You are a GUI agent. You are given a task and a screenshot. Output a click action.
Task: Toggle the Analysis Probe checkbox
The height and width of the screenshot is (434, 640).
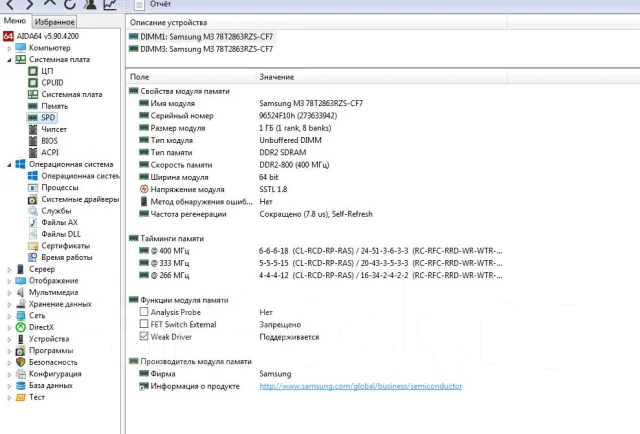point(144,312)
